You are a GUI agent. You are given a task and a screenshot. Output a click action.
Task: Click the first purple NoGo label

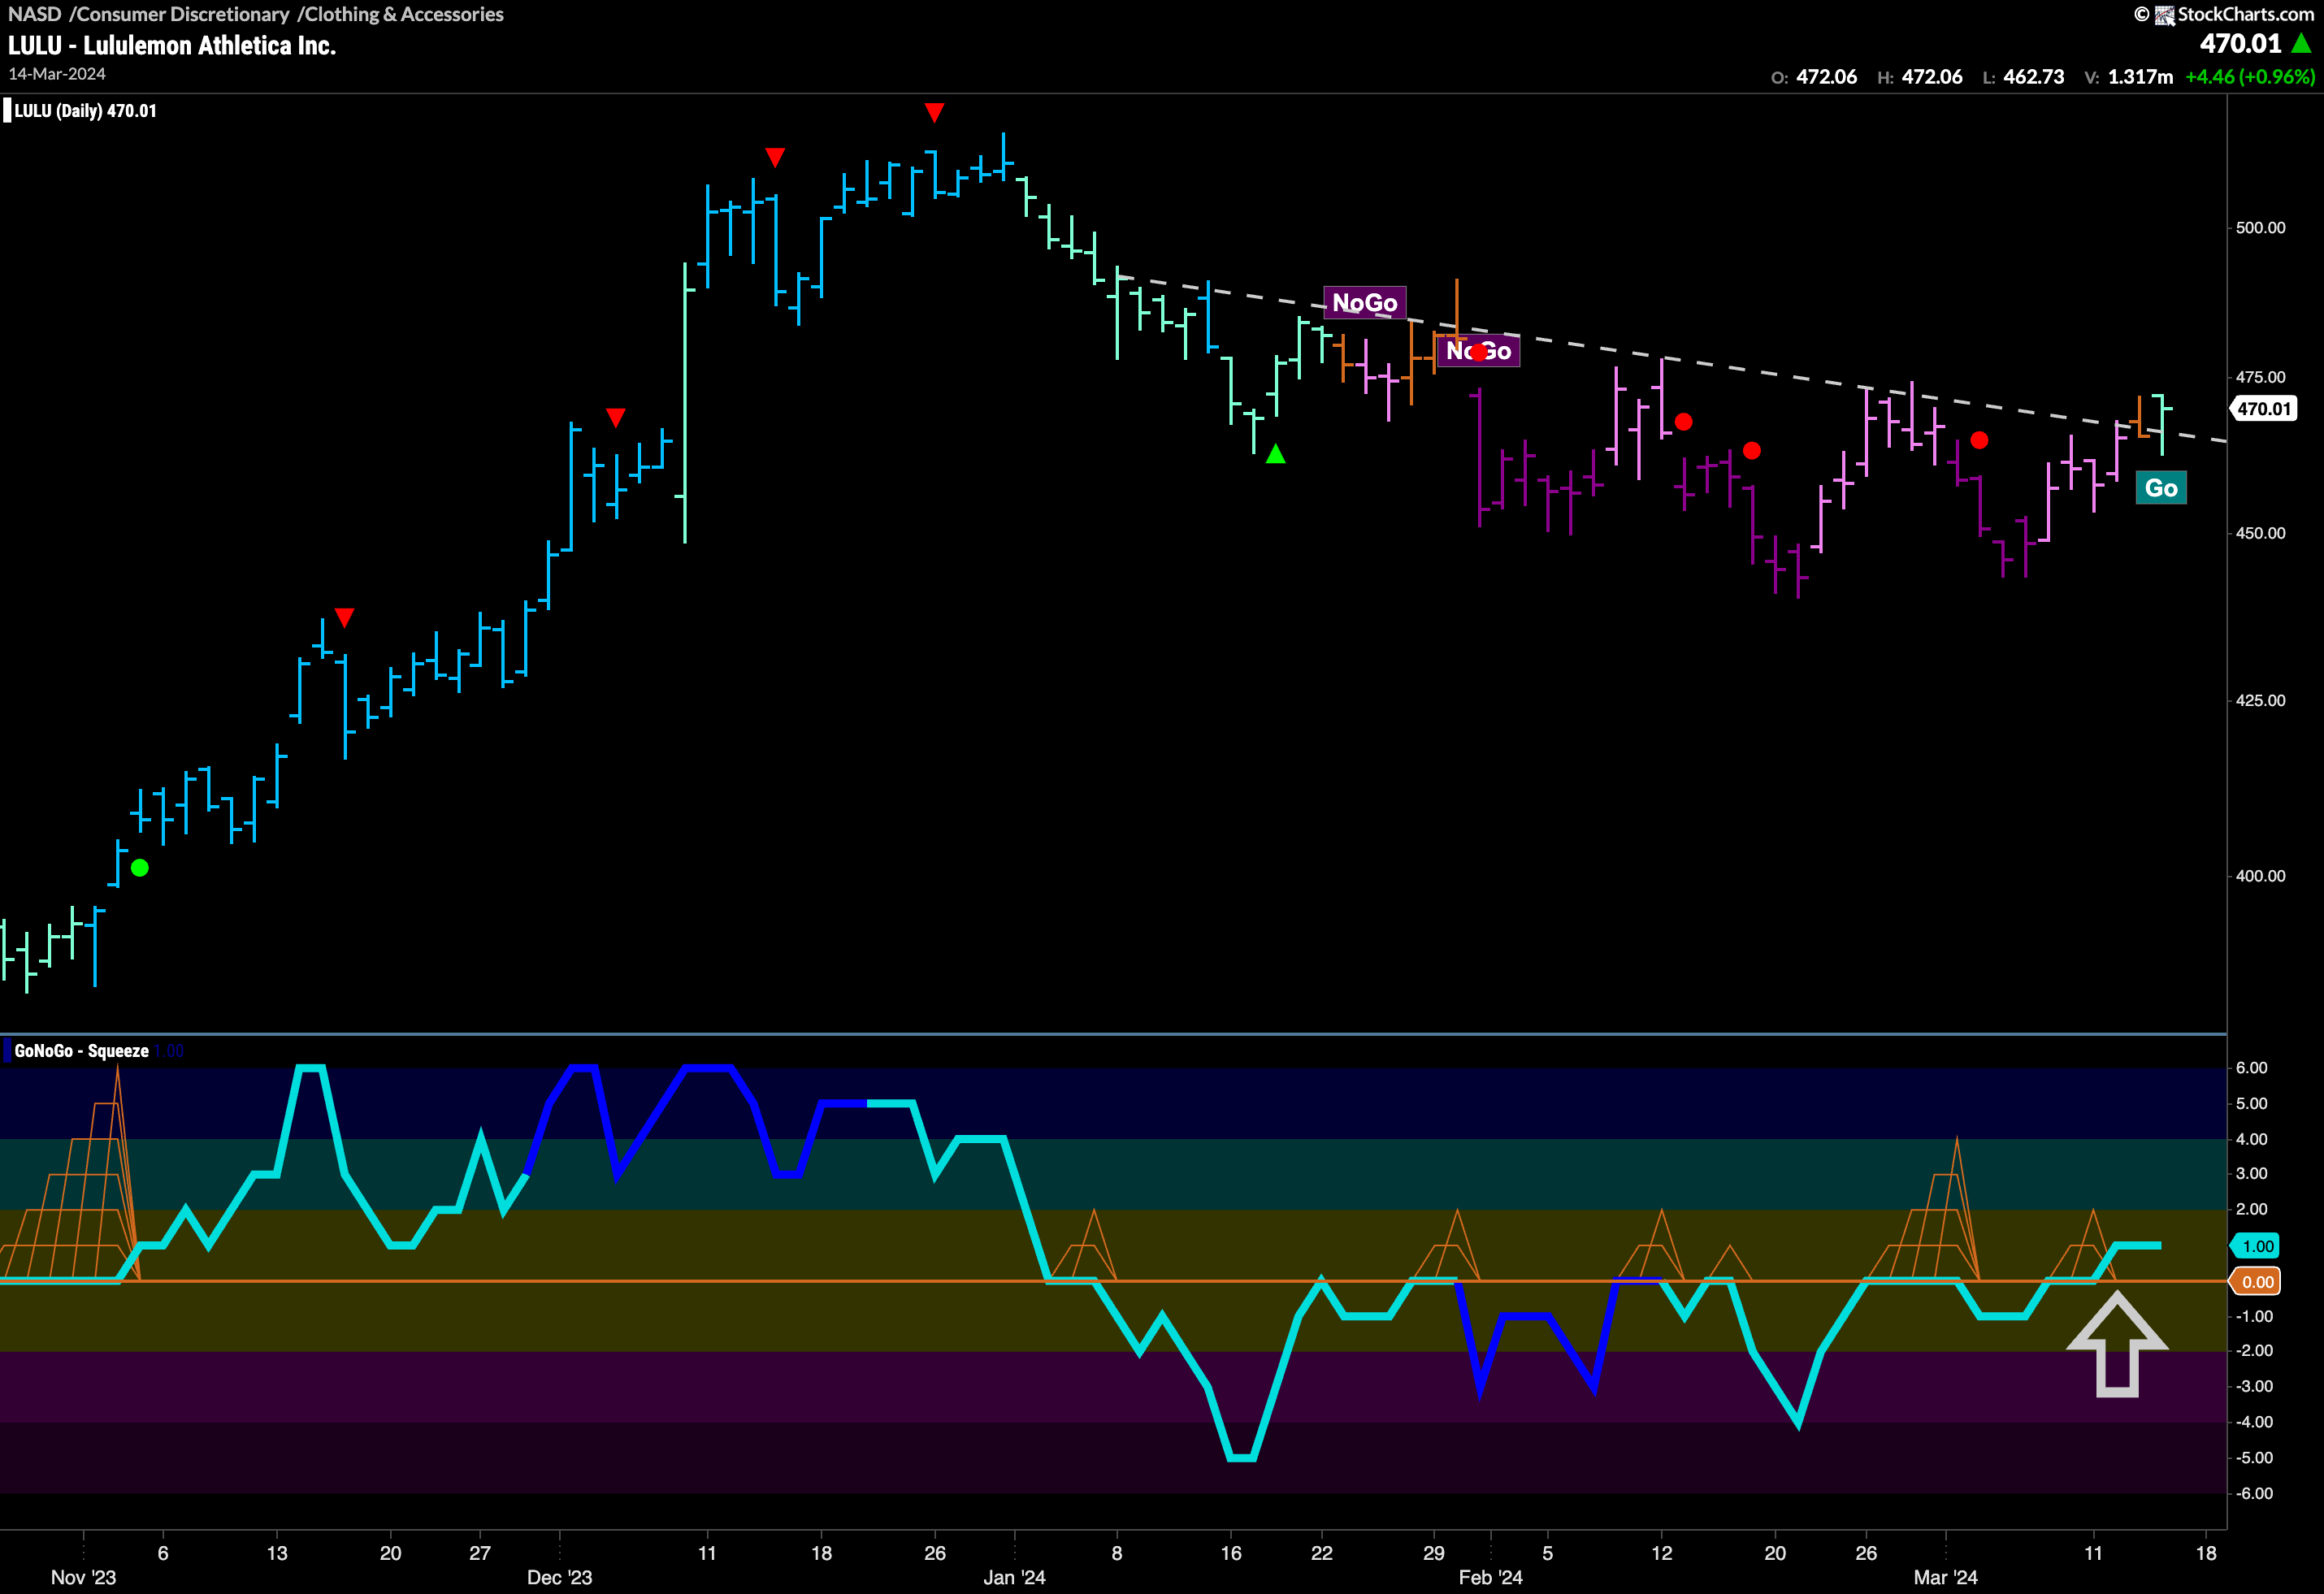pos(1365,302)
